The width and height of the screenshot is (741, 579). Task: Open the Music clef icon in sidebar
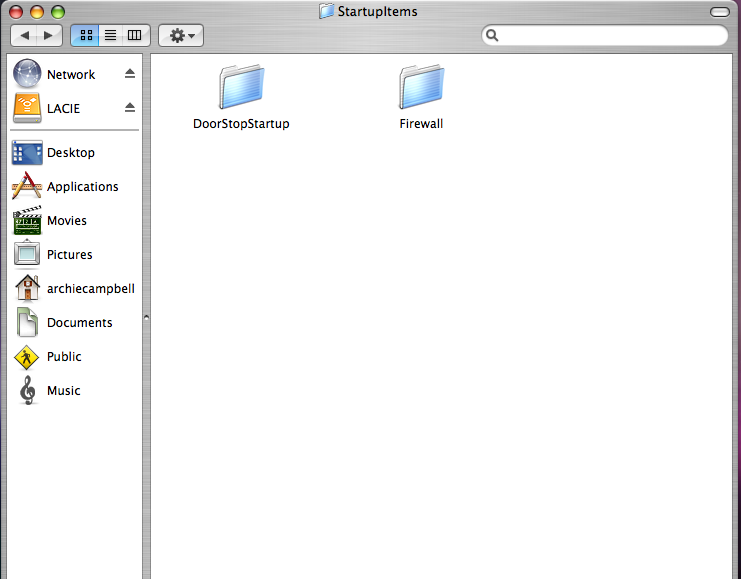(28, 390)
